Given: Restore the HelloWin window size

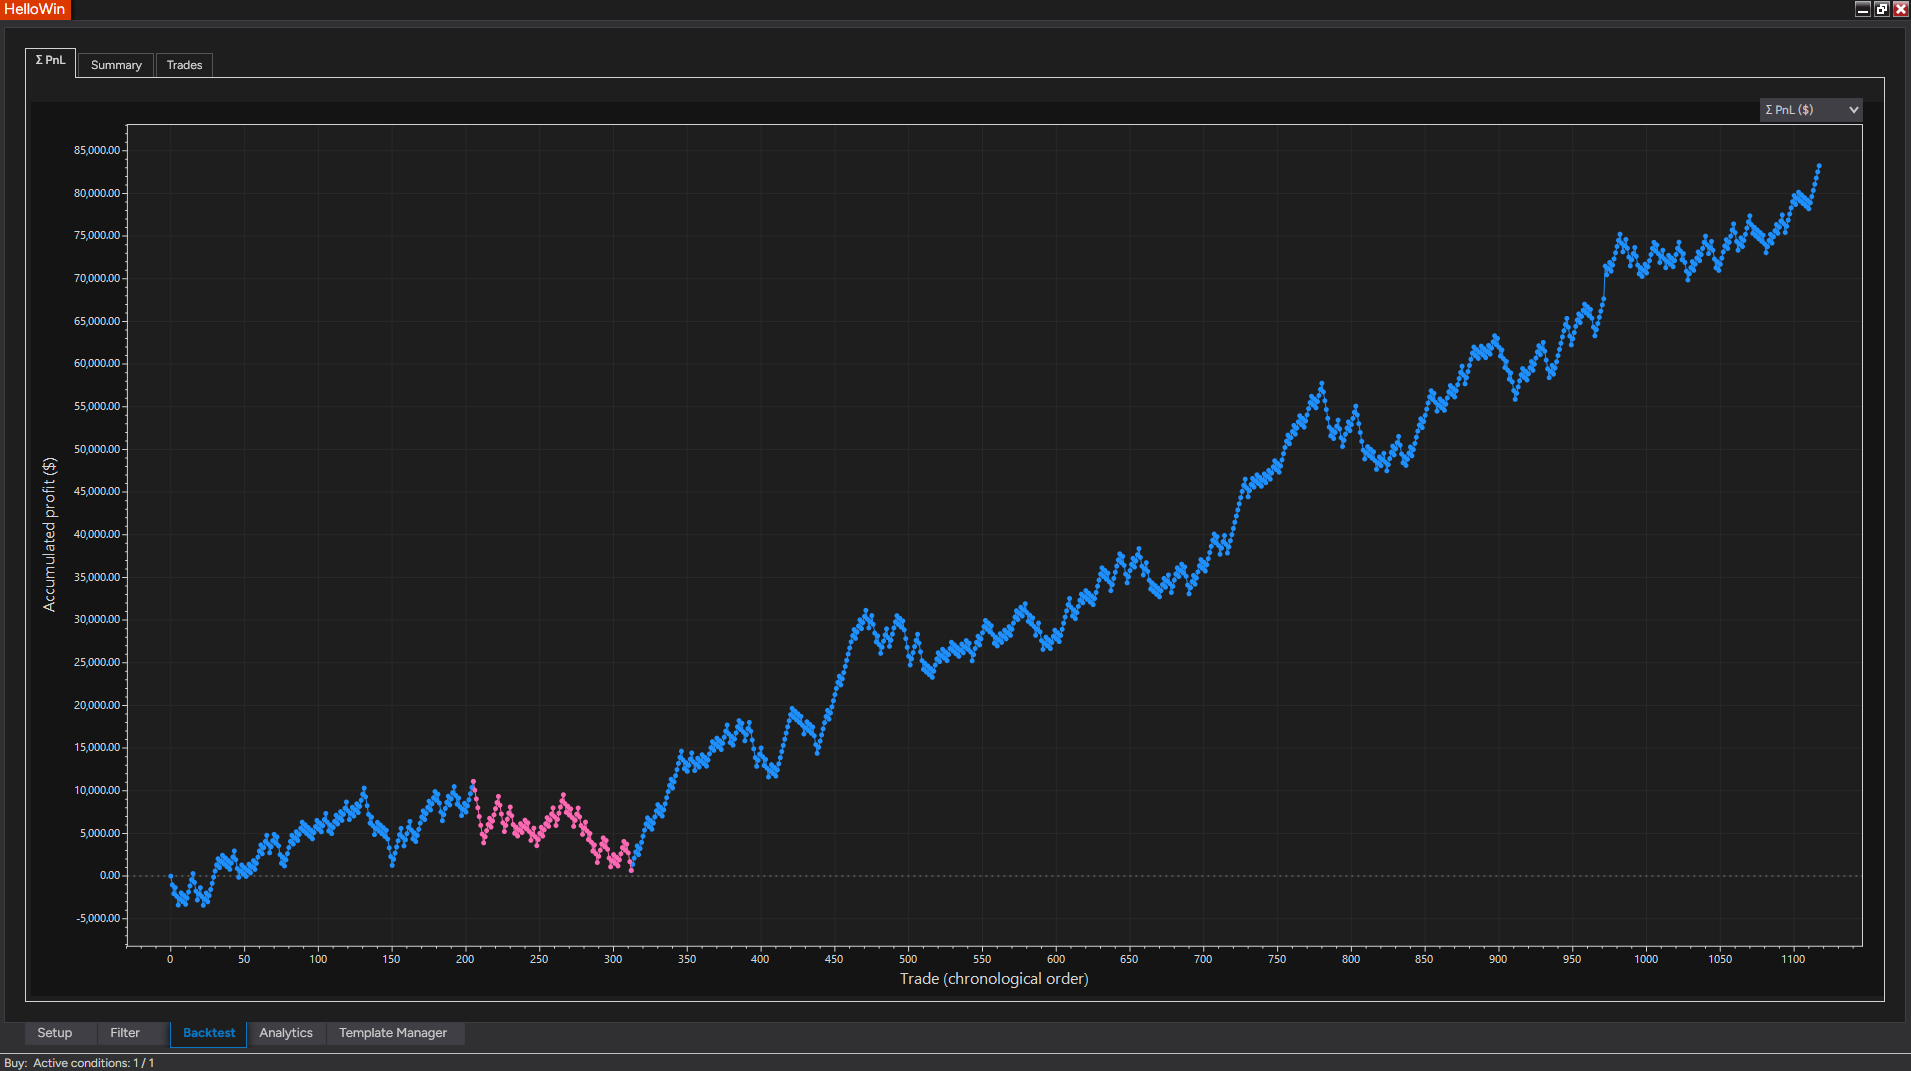Looking at the screenshot, I should click(1881, 9).
